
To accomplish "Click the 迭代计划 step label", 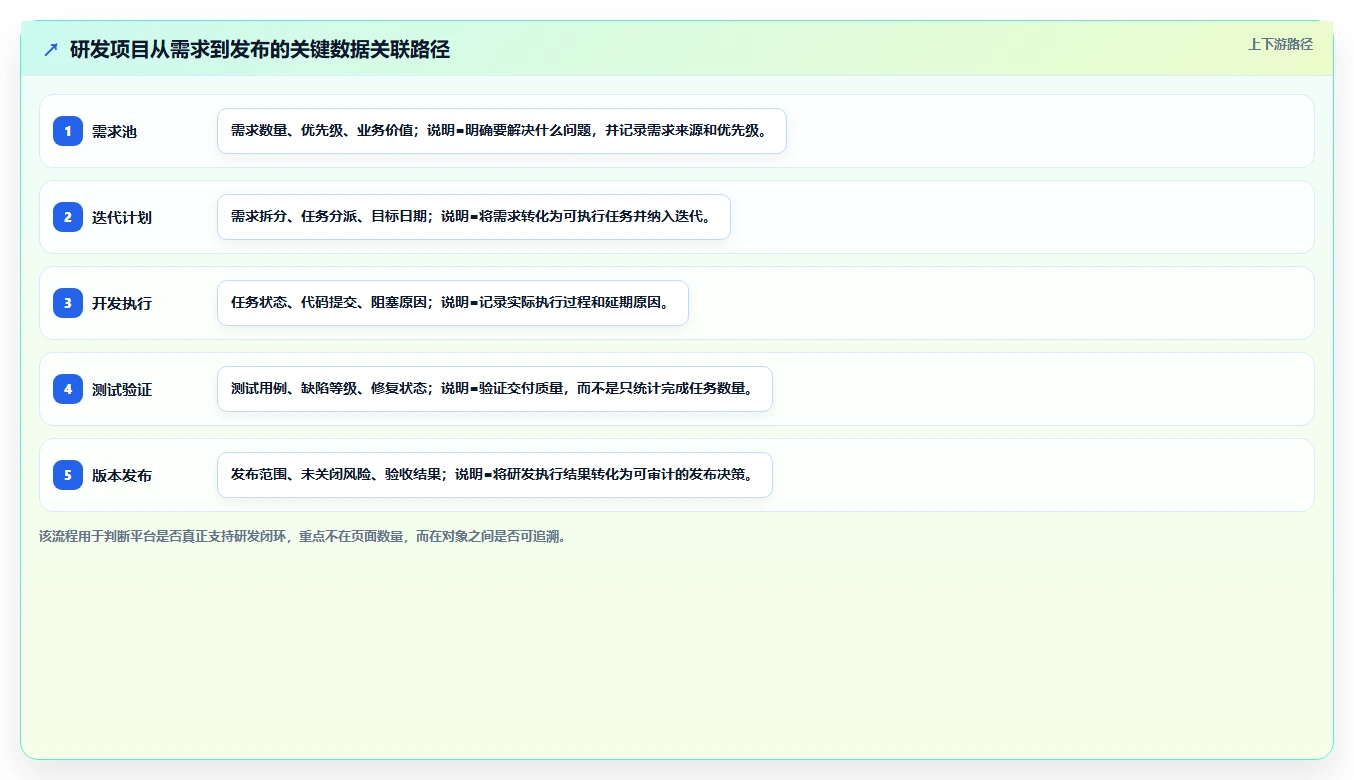I will (x=122, y=217).
